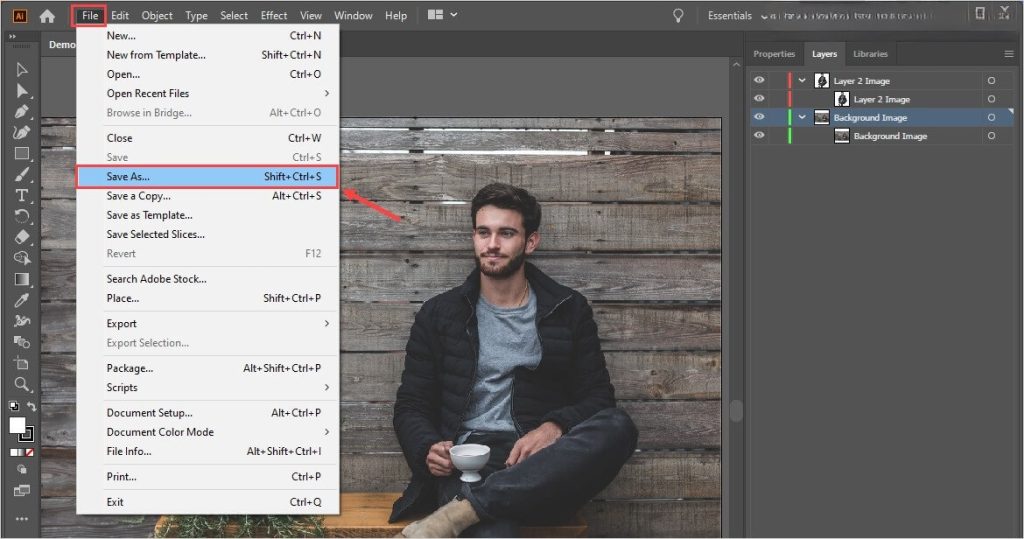1024x539 pixels.
Task: Collapse the Background Image layer group
Action: pos(802,117)
